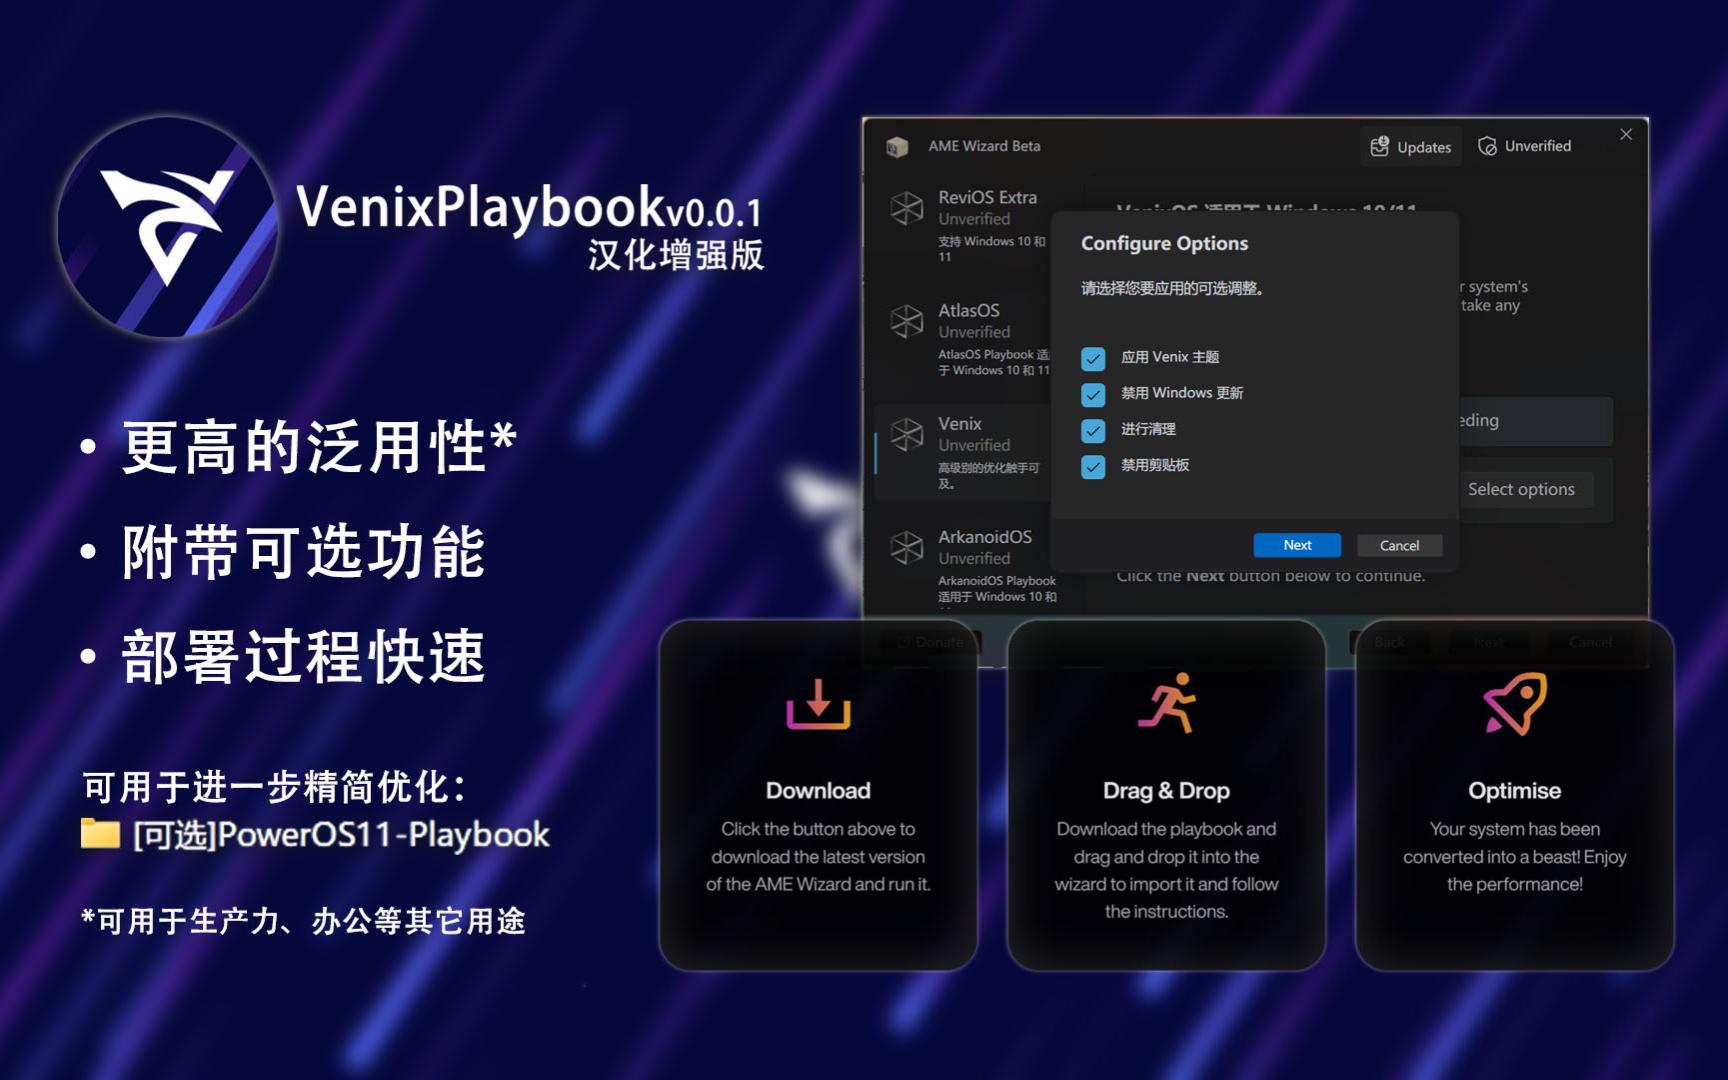Select the Venix list entry
The image size is (1728, 1080).
965,452
